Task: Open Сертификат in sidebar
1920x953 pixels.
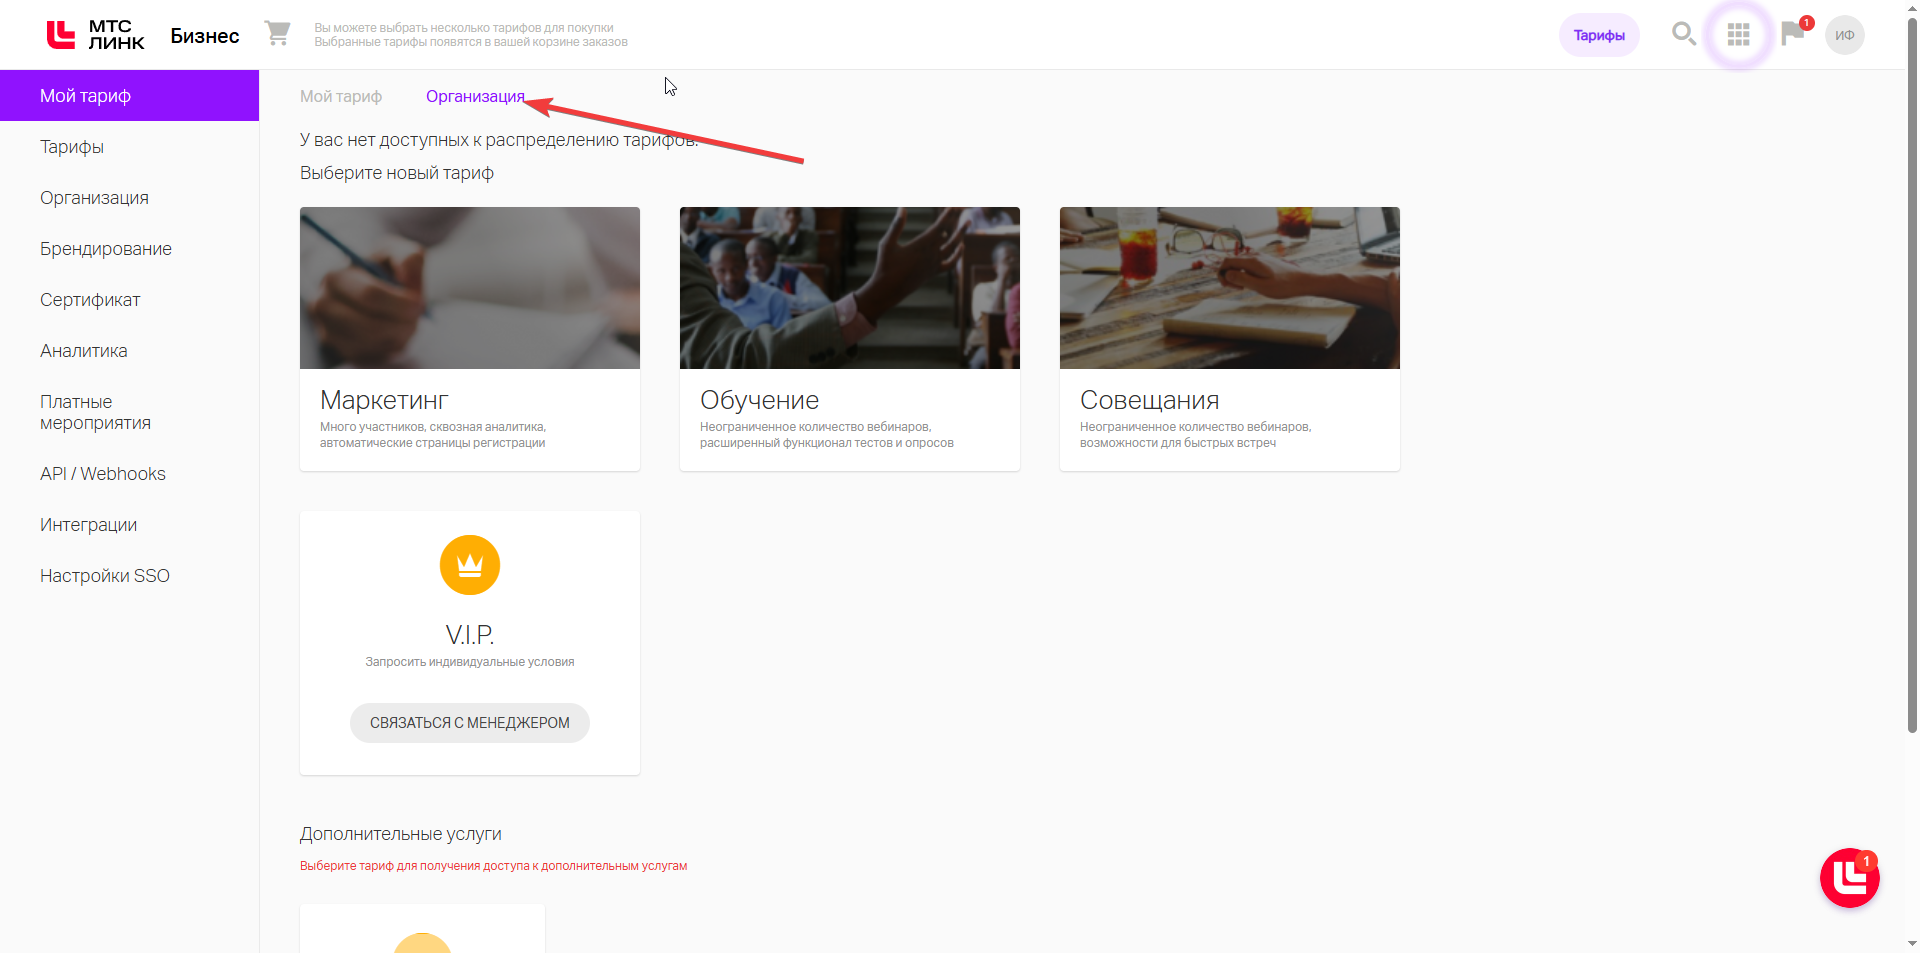Action: pyautogui.click(x=130, y=300)
